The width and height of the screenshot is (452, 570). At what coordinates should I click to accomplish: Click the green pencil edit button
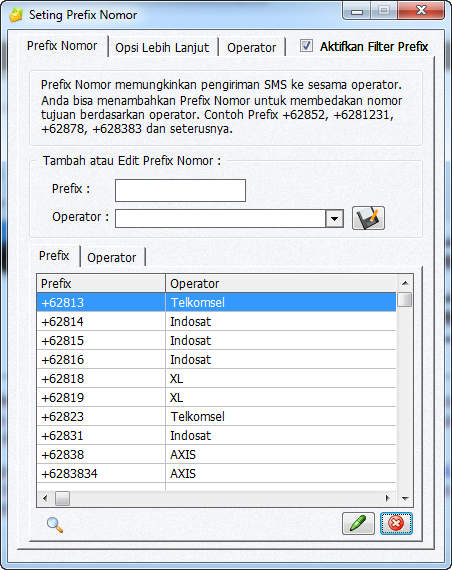[358, 524]
